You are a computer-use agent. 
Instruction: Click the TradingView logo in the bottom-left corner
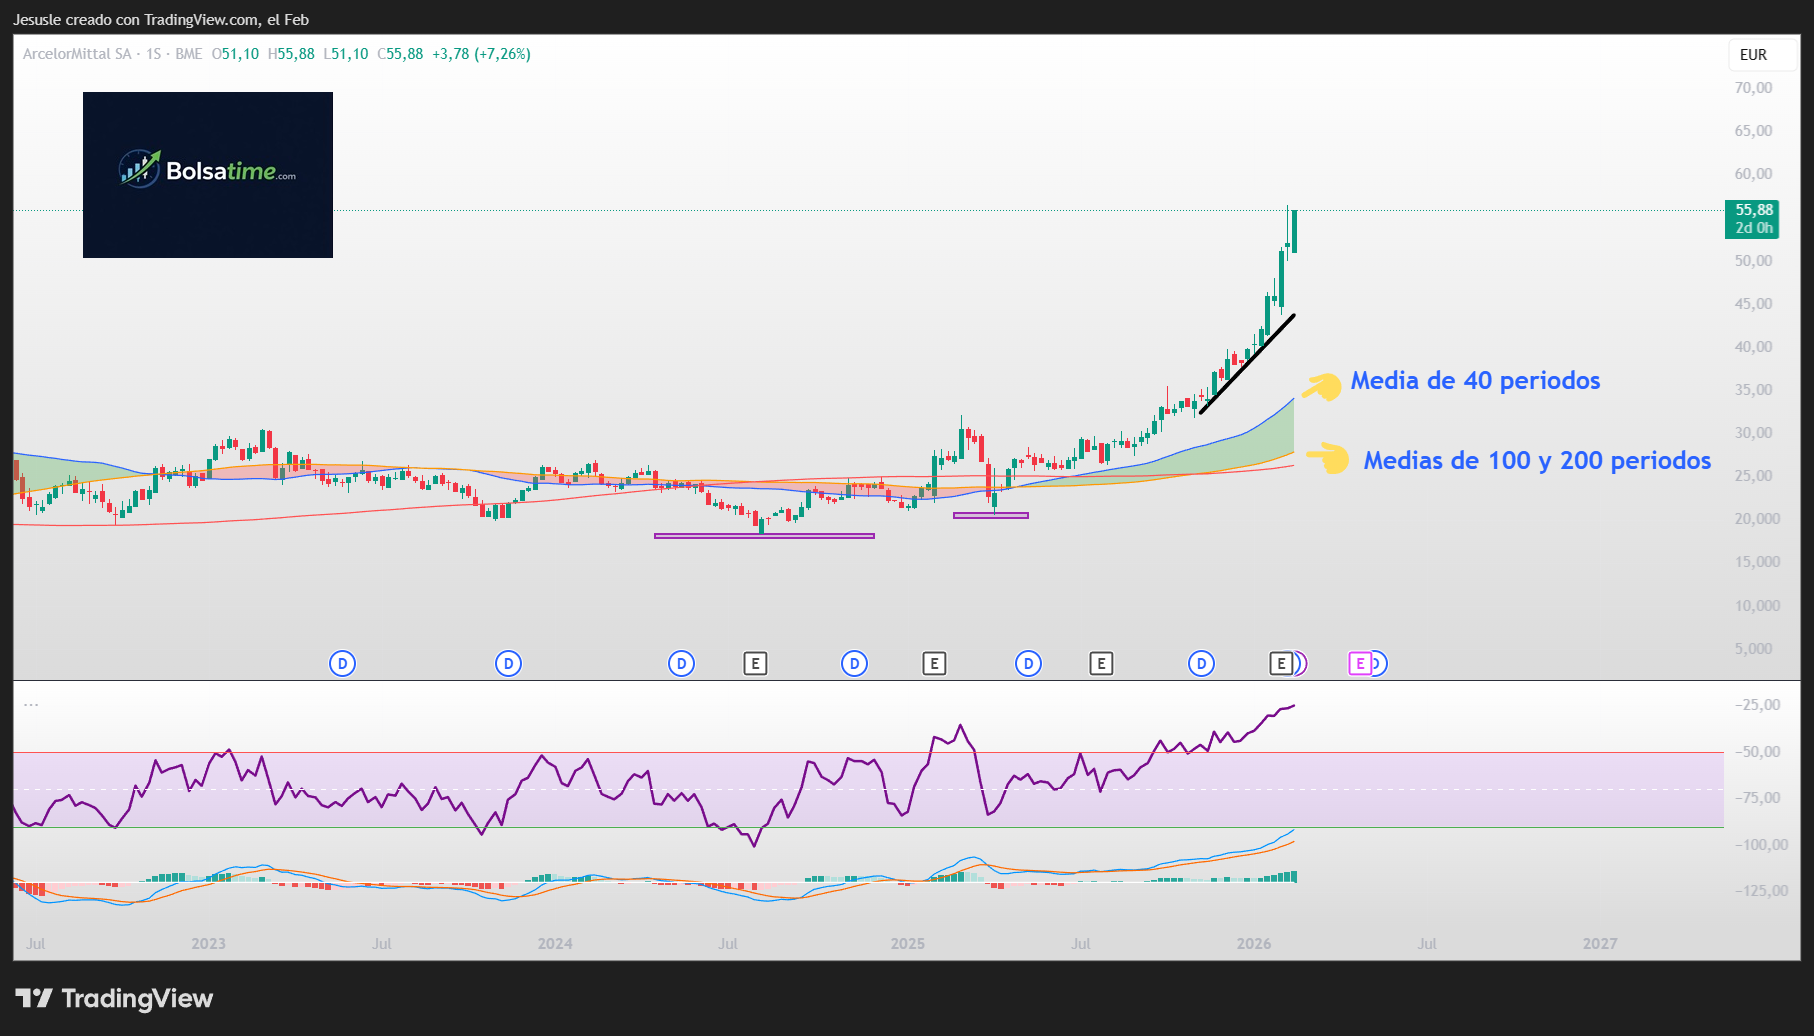(115, 998)
